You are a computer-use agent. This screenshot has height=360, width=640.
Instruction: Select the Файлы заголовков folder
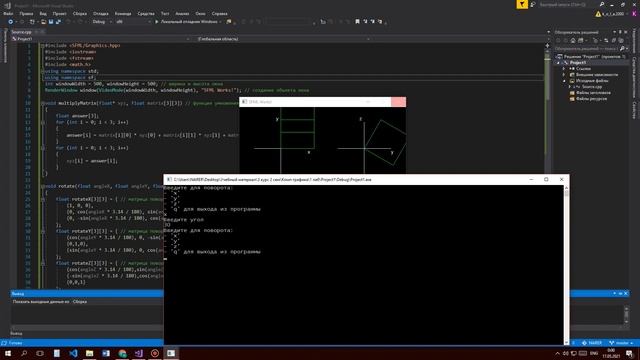tap(593, 93)
